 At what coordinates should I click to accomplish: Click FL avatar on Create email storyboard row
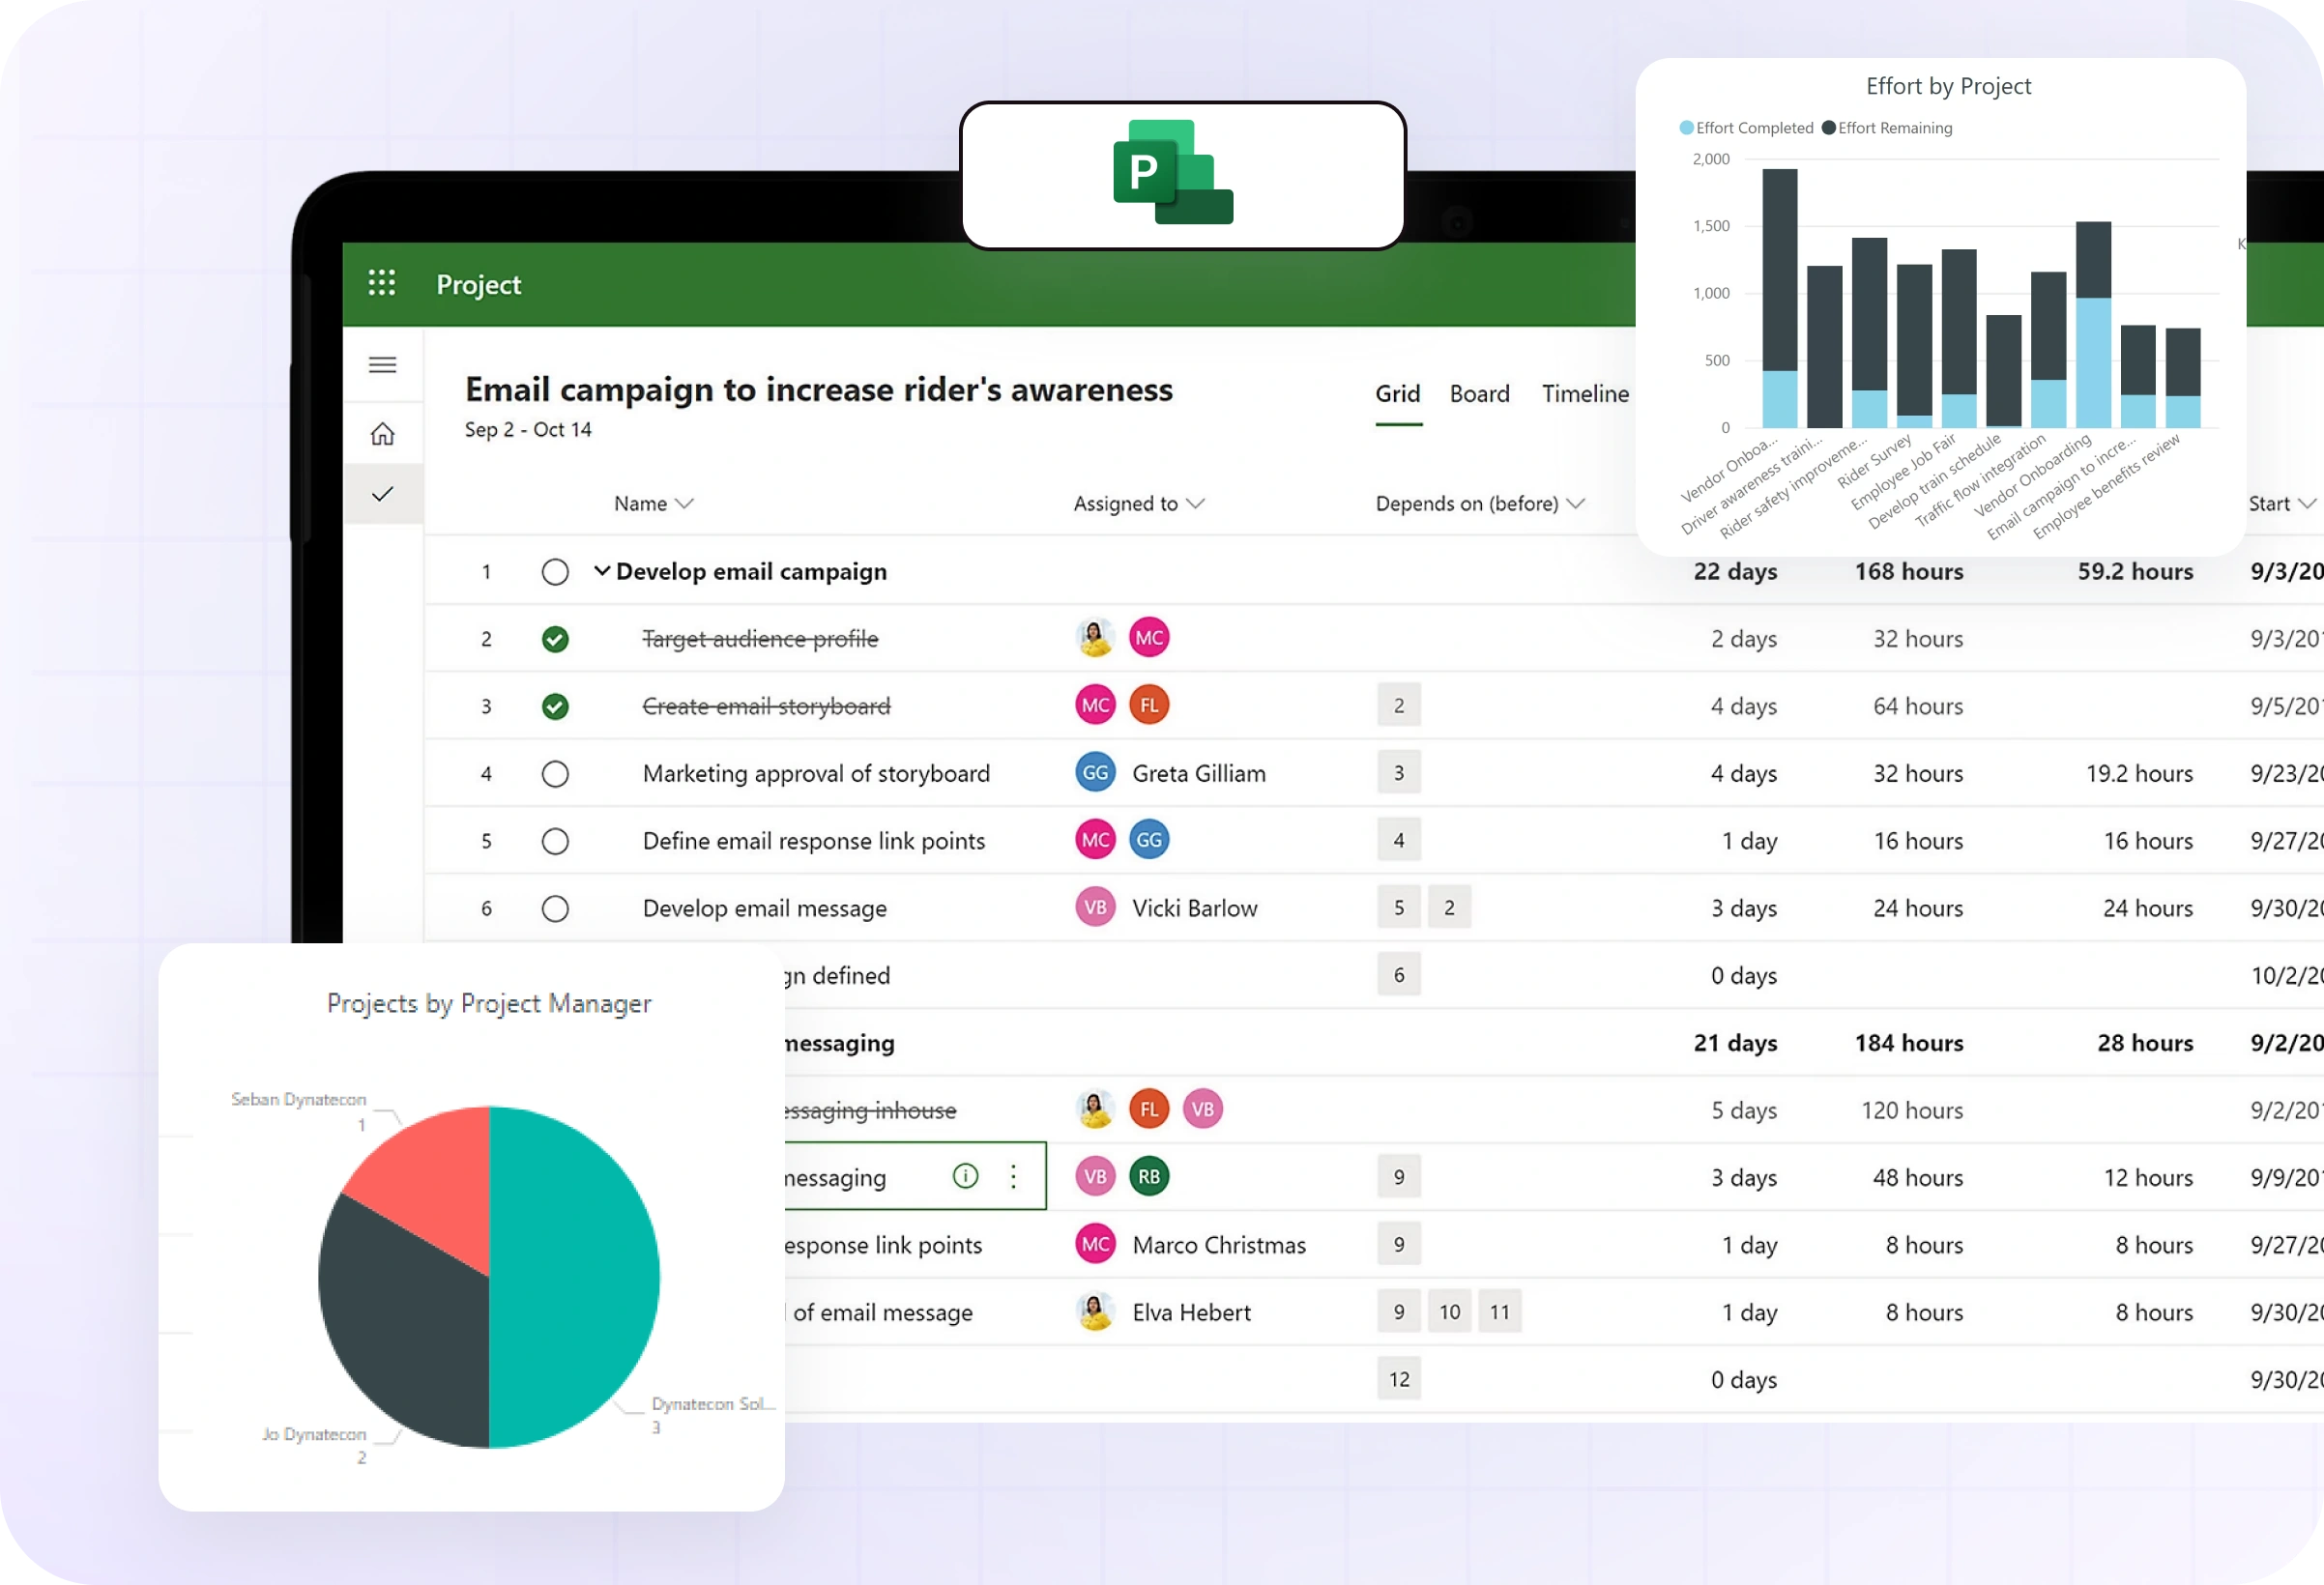coord(1149,705)
